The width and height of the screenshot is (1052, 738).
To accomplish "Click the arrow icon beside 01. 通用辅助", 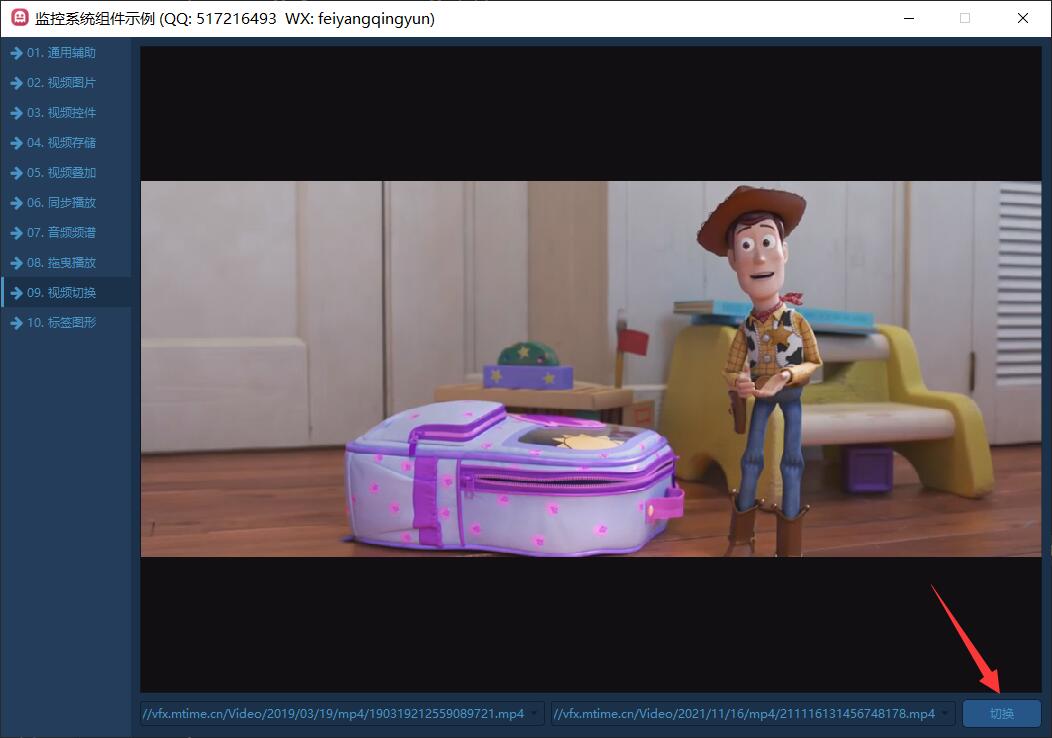I will (16, 53).
